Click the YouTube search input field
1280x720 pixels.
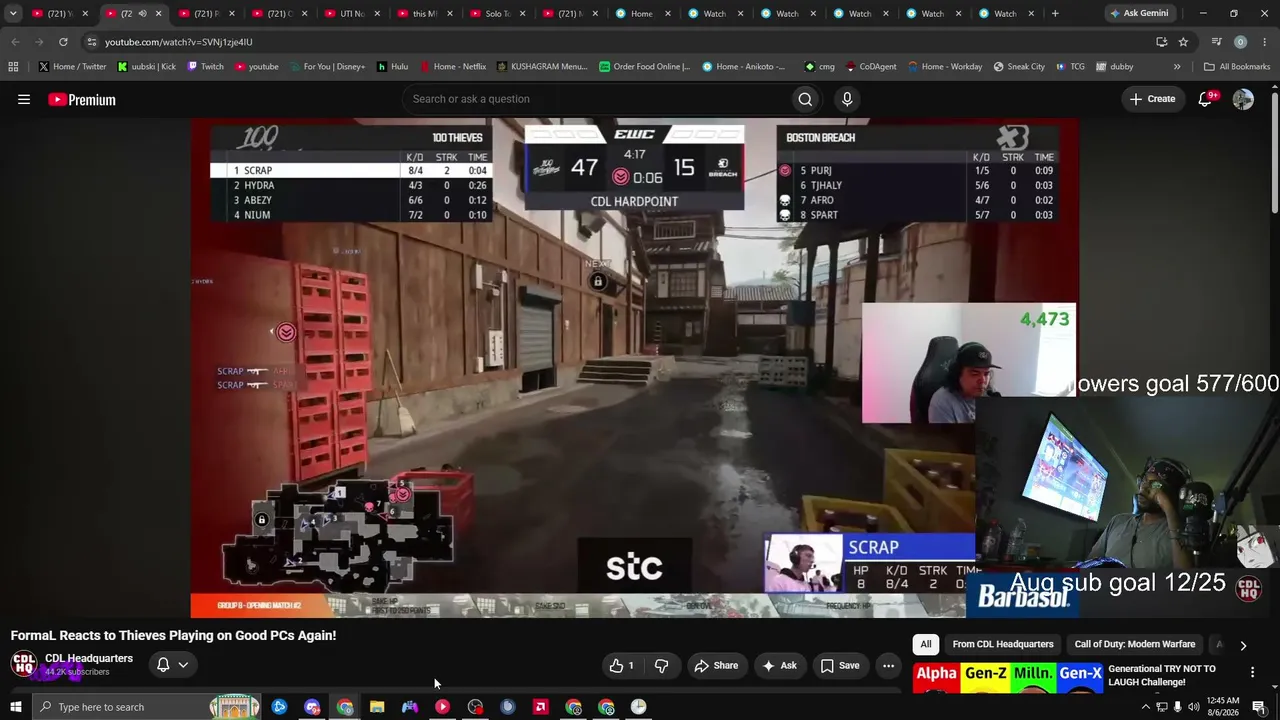(595, 99)
